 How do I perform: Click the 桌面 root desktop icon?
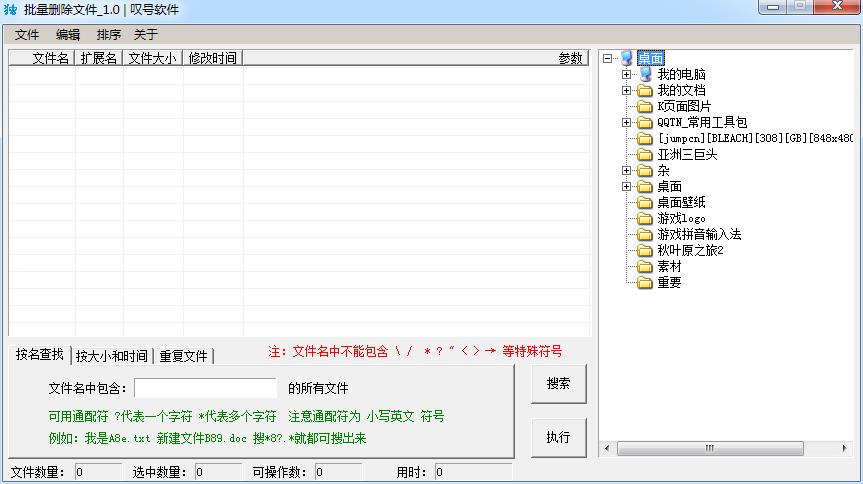626,58
